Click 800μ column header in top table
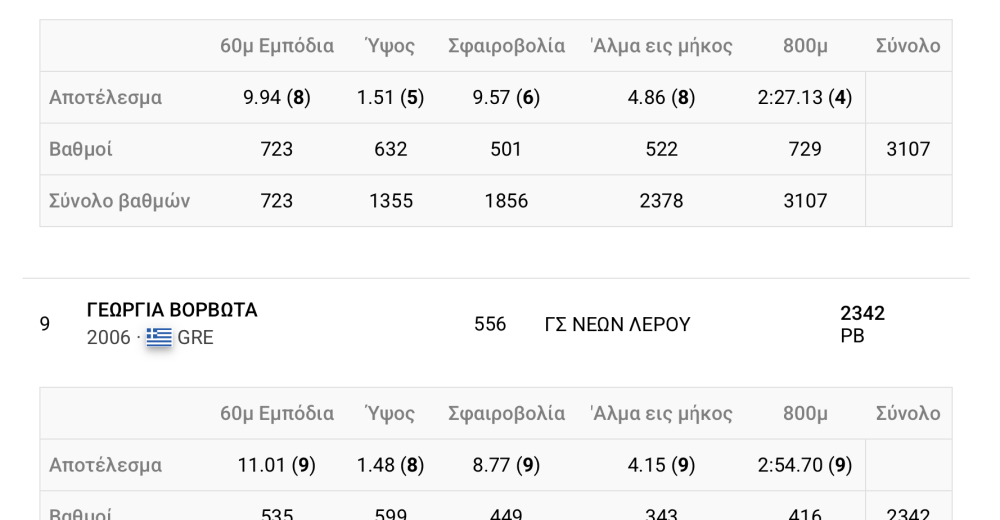1000x520 pixels. [x=805, y=46]
